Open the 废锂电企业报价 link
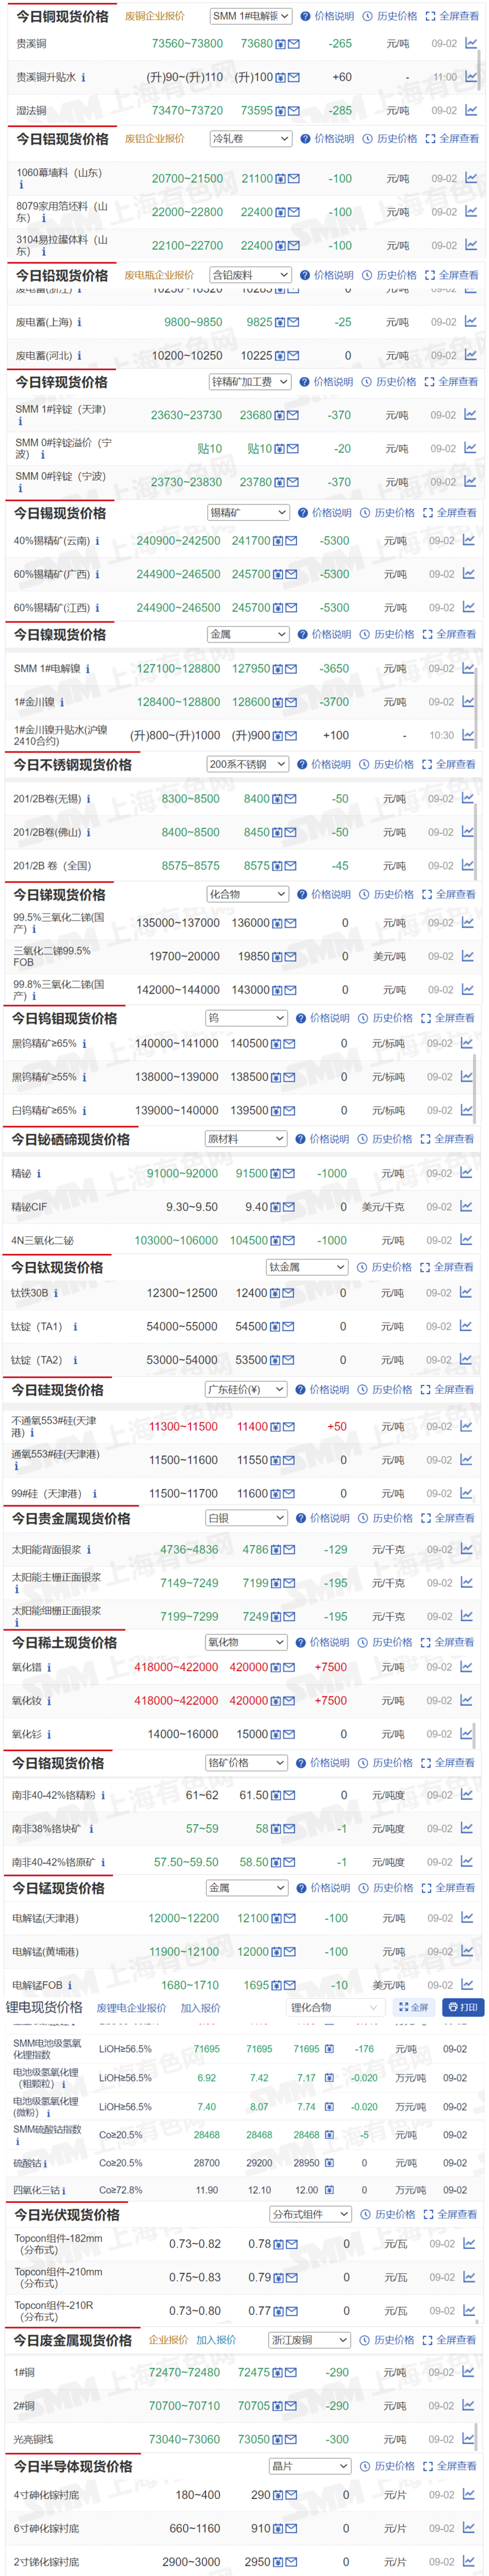 131,2008
